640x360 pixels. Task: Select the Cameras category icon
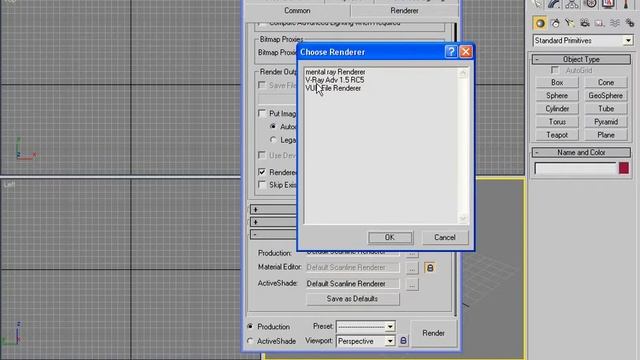(584, 23)
